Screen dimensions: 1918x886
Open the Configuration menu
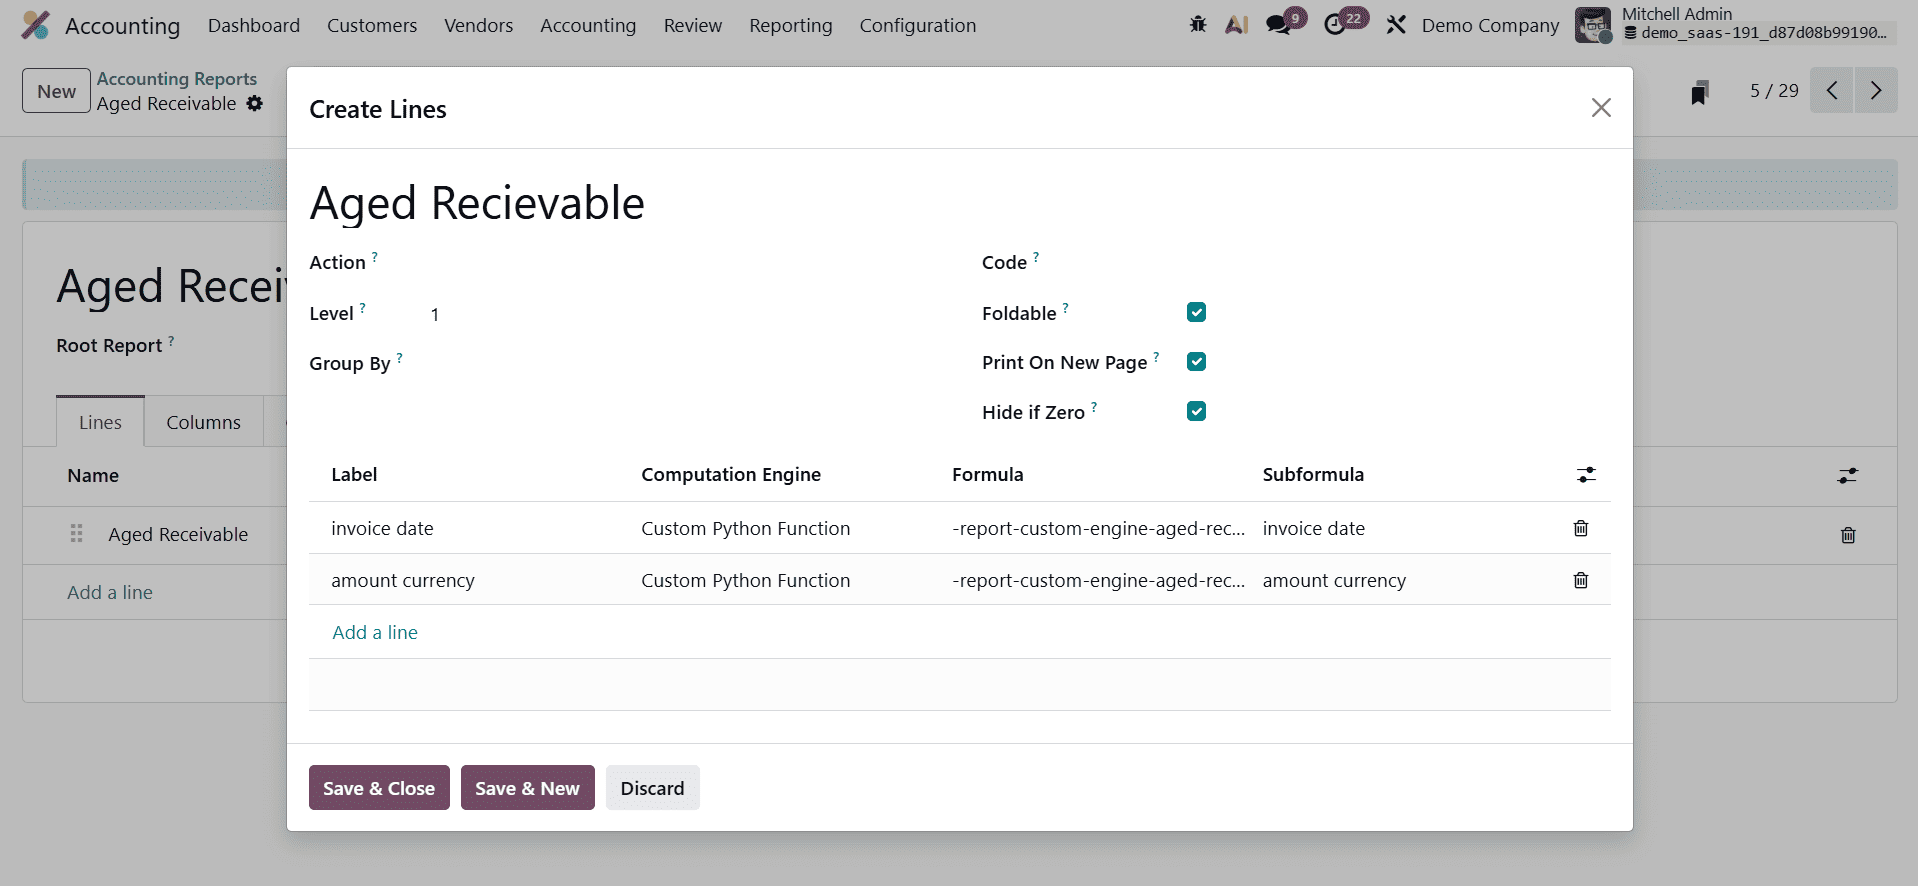click(917, 25)
